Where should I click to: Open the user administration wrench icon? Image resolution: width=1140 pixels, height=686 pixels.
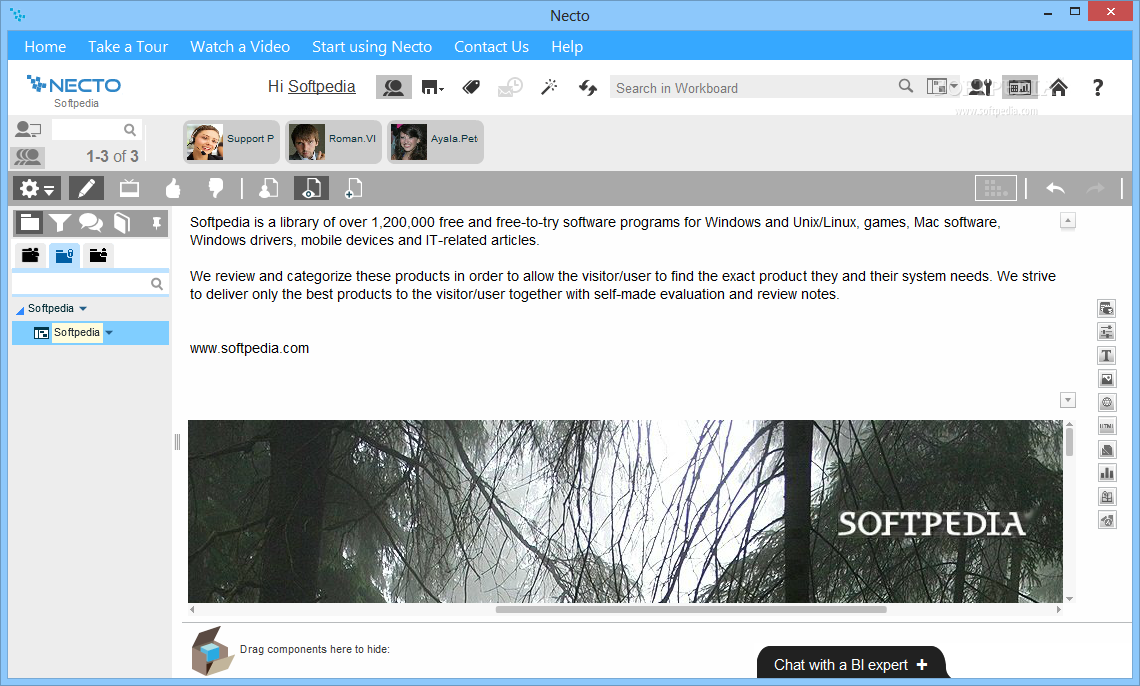point(979,87)
